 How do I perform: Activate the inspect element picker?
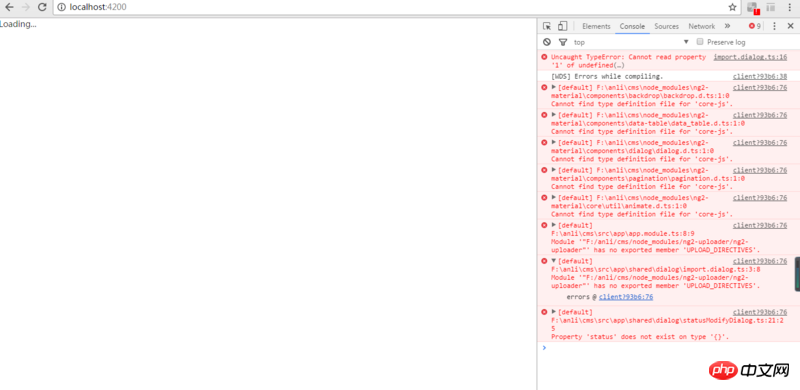[x=547, y=26]
